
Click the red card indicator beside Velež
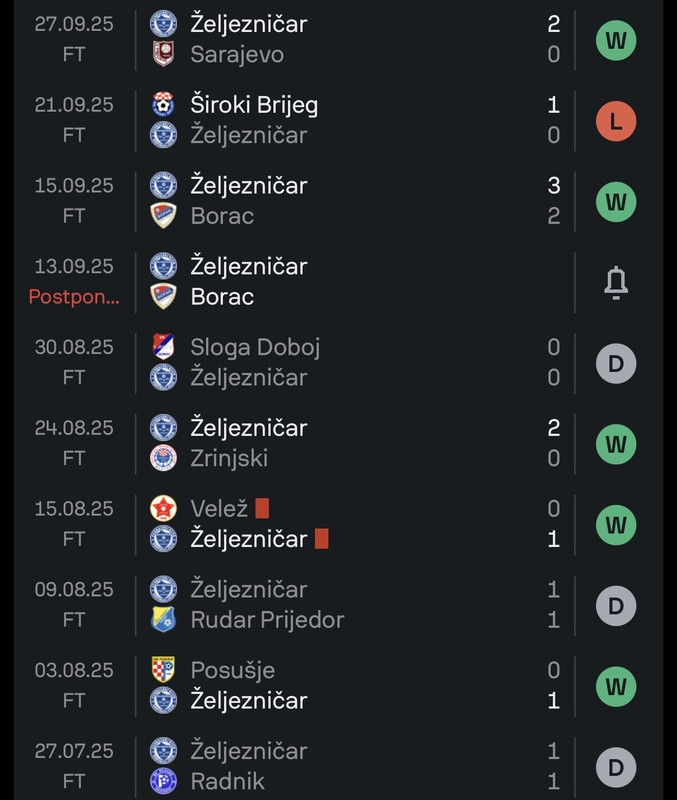[262, 508]
